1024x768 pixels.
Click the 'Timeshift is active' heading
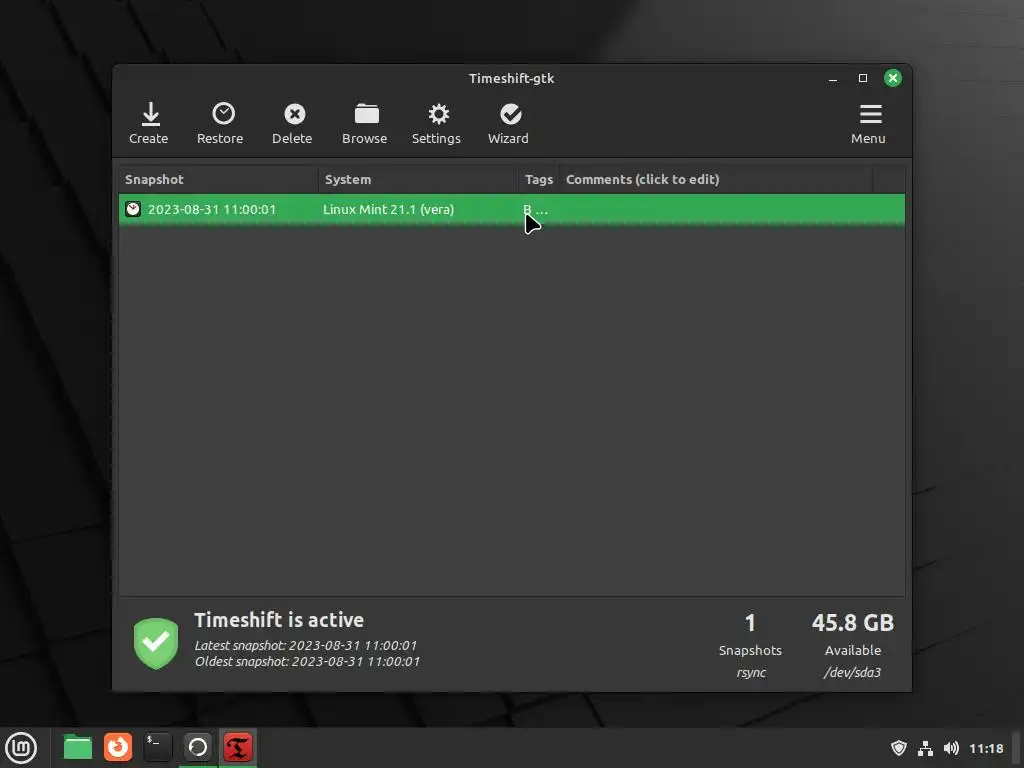coord(279,620)
